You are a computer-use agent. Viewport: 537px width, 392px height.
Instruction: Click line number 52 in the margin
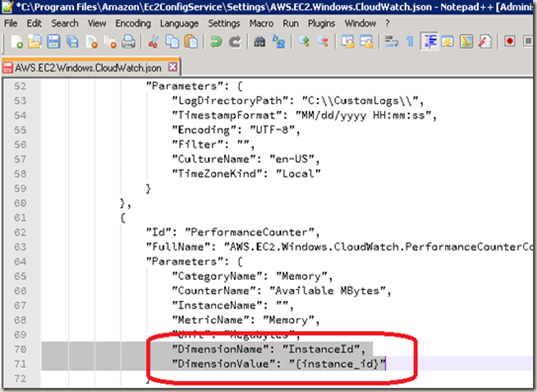[x=20, y=86]
